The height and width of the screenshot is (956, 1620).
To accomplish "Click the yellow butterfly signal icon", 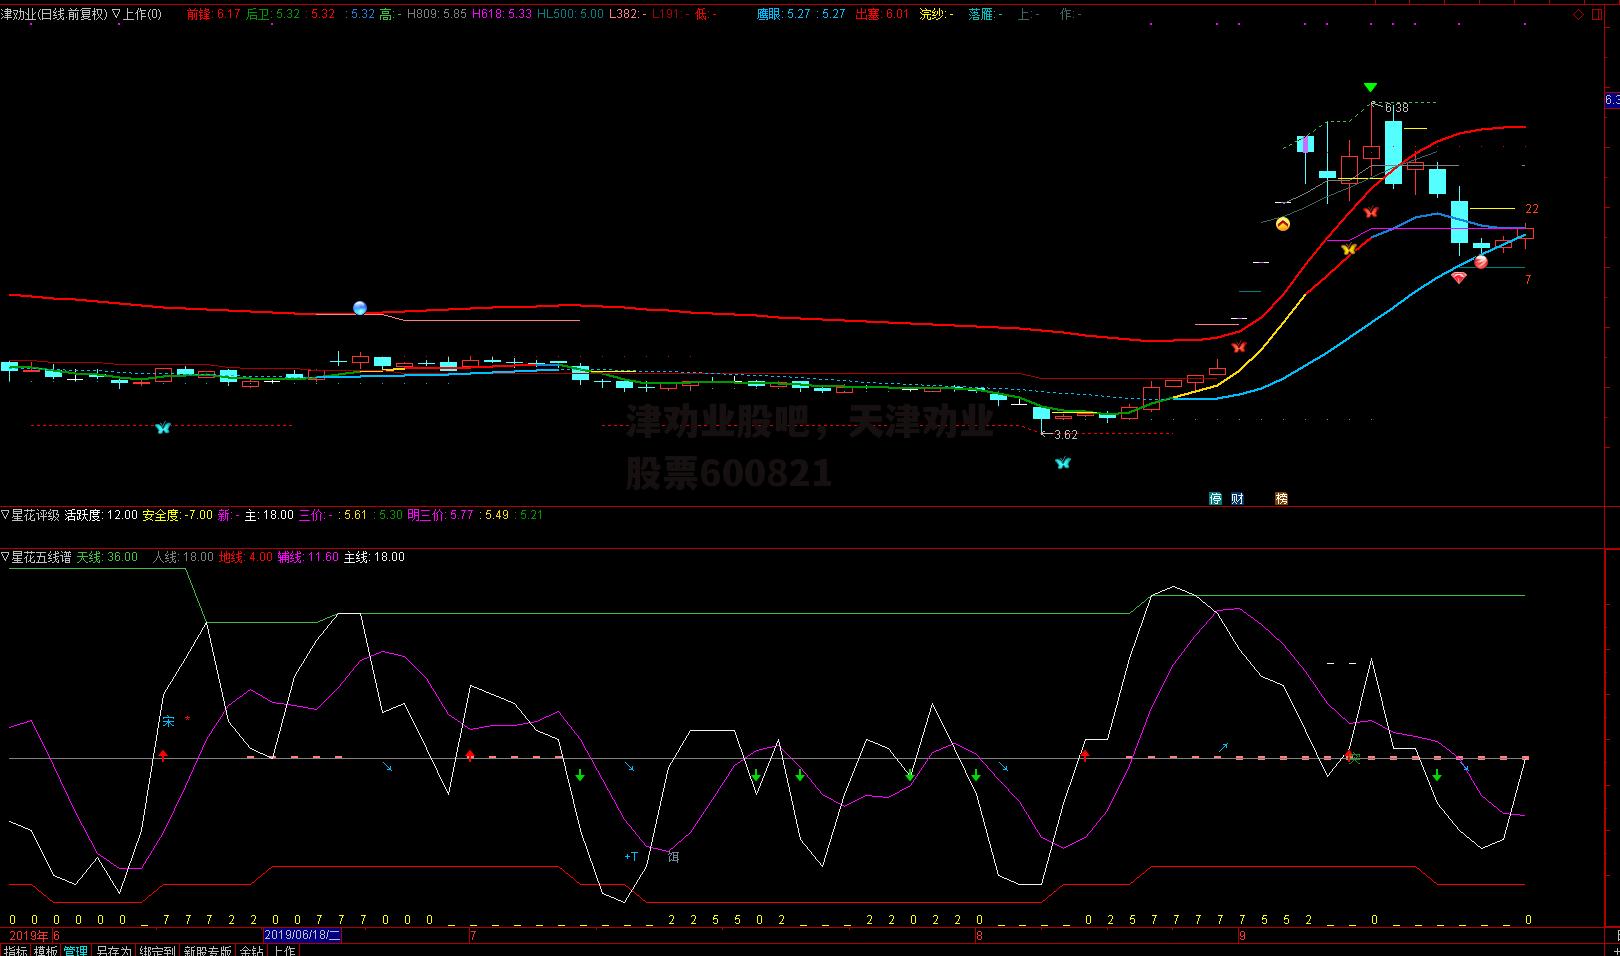I will (x=1348, y=249).
